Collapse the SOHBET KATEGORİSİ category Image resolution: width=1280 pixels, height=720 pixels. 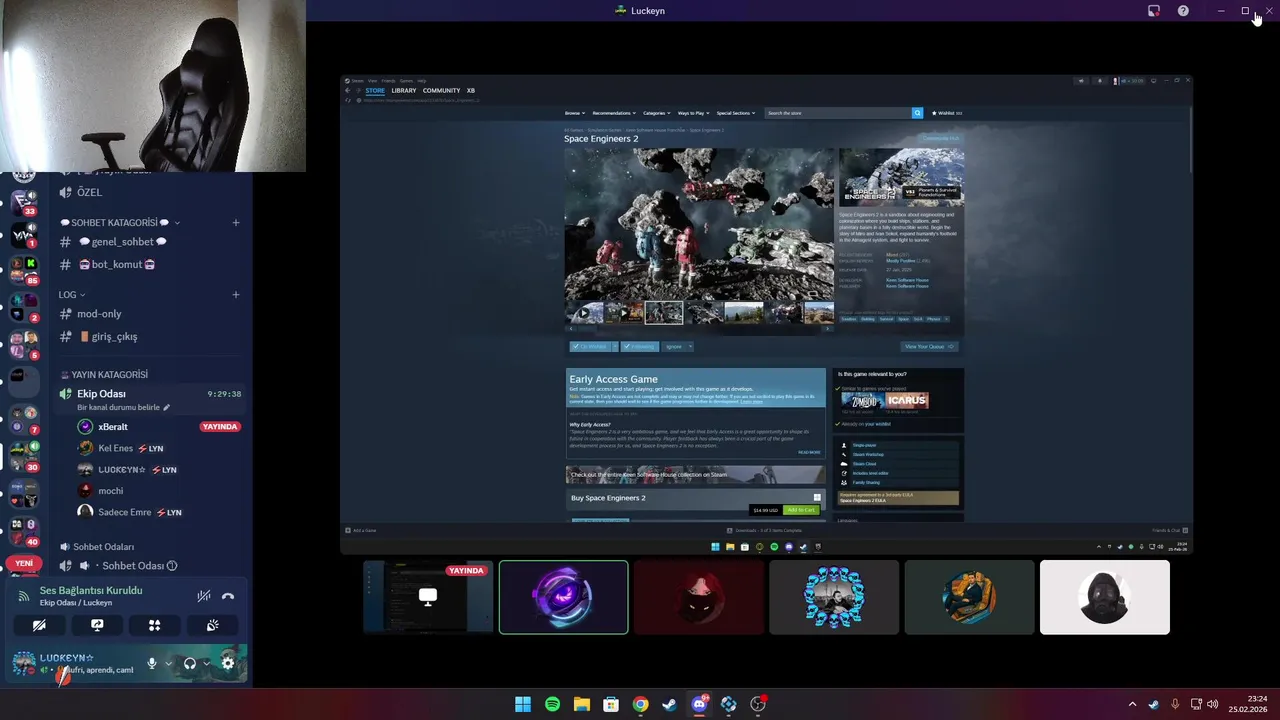[119, 222]
